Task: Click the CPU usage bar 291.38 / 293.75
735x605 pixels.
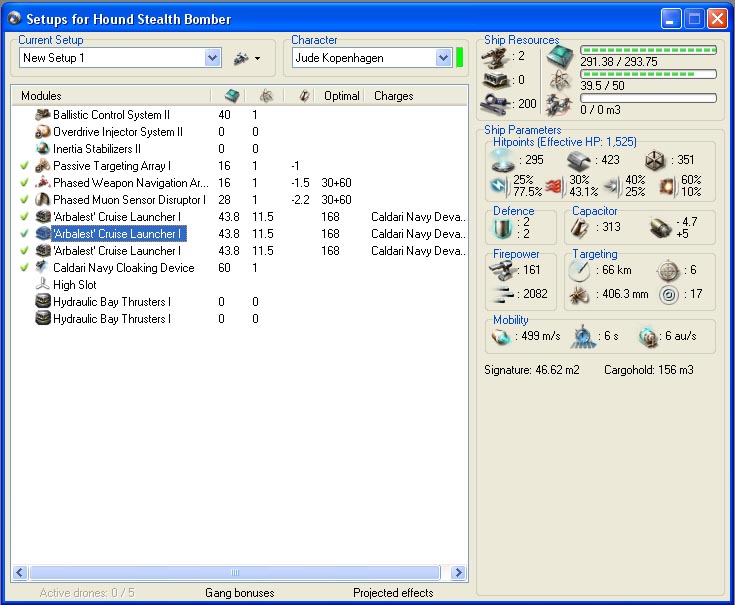Action: (648, 50)
